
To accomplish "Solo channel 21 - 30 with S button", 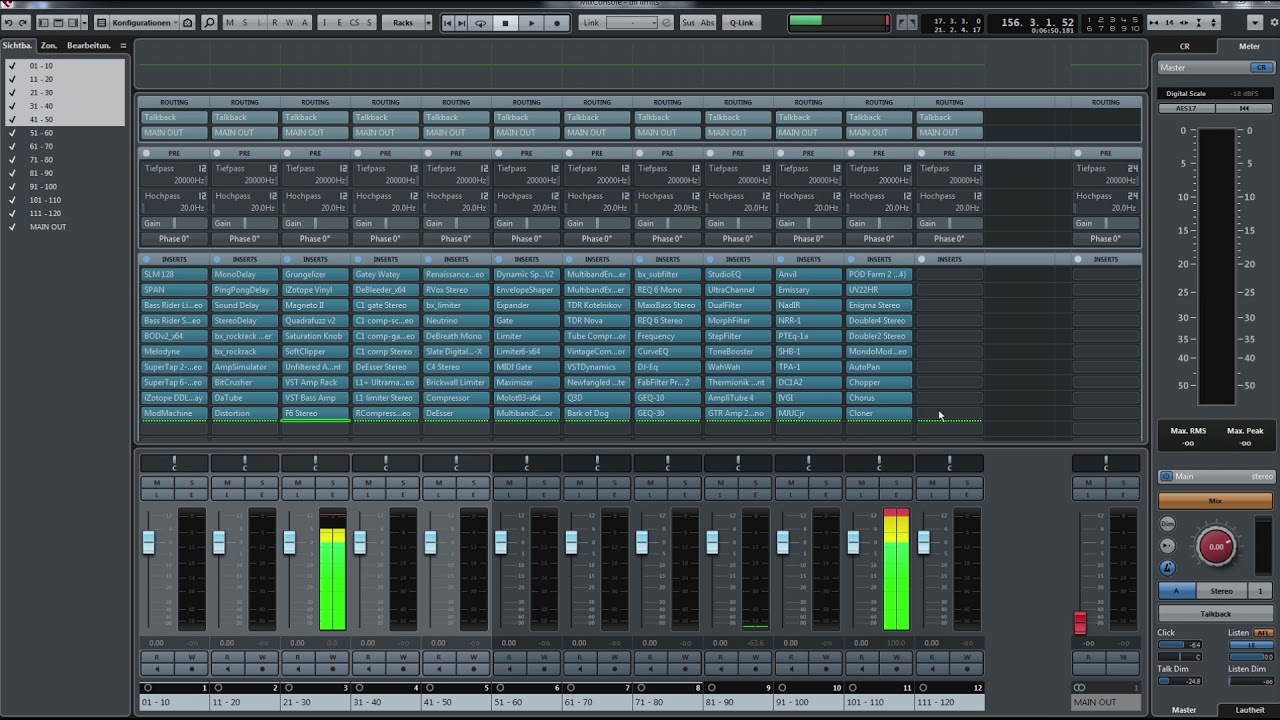I will (333, 483).
